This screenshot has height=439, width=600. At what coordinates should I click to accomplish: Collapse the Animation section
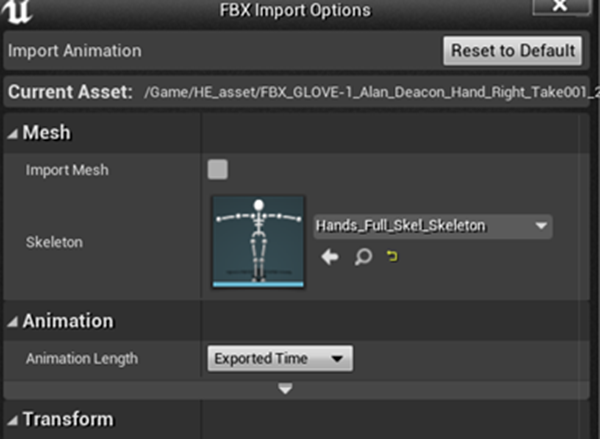coord(13,322)
